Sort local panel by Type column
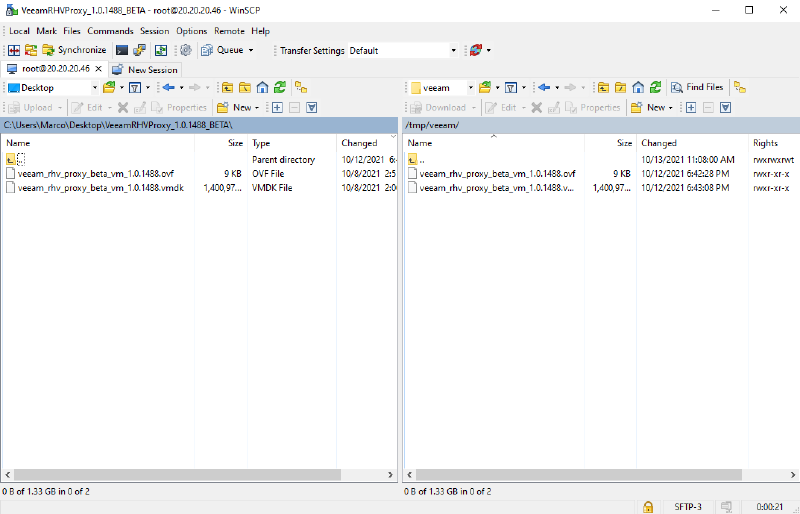 (x=292, y=143)
